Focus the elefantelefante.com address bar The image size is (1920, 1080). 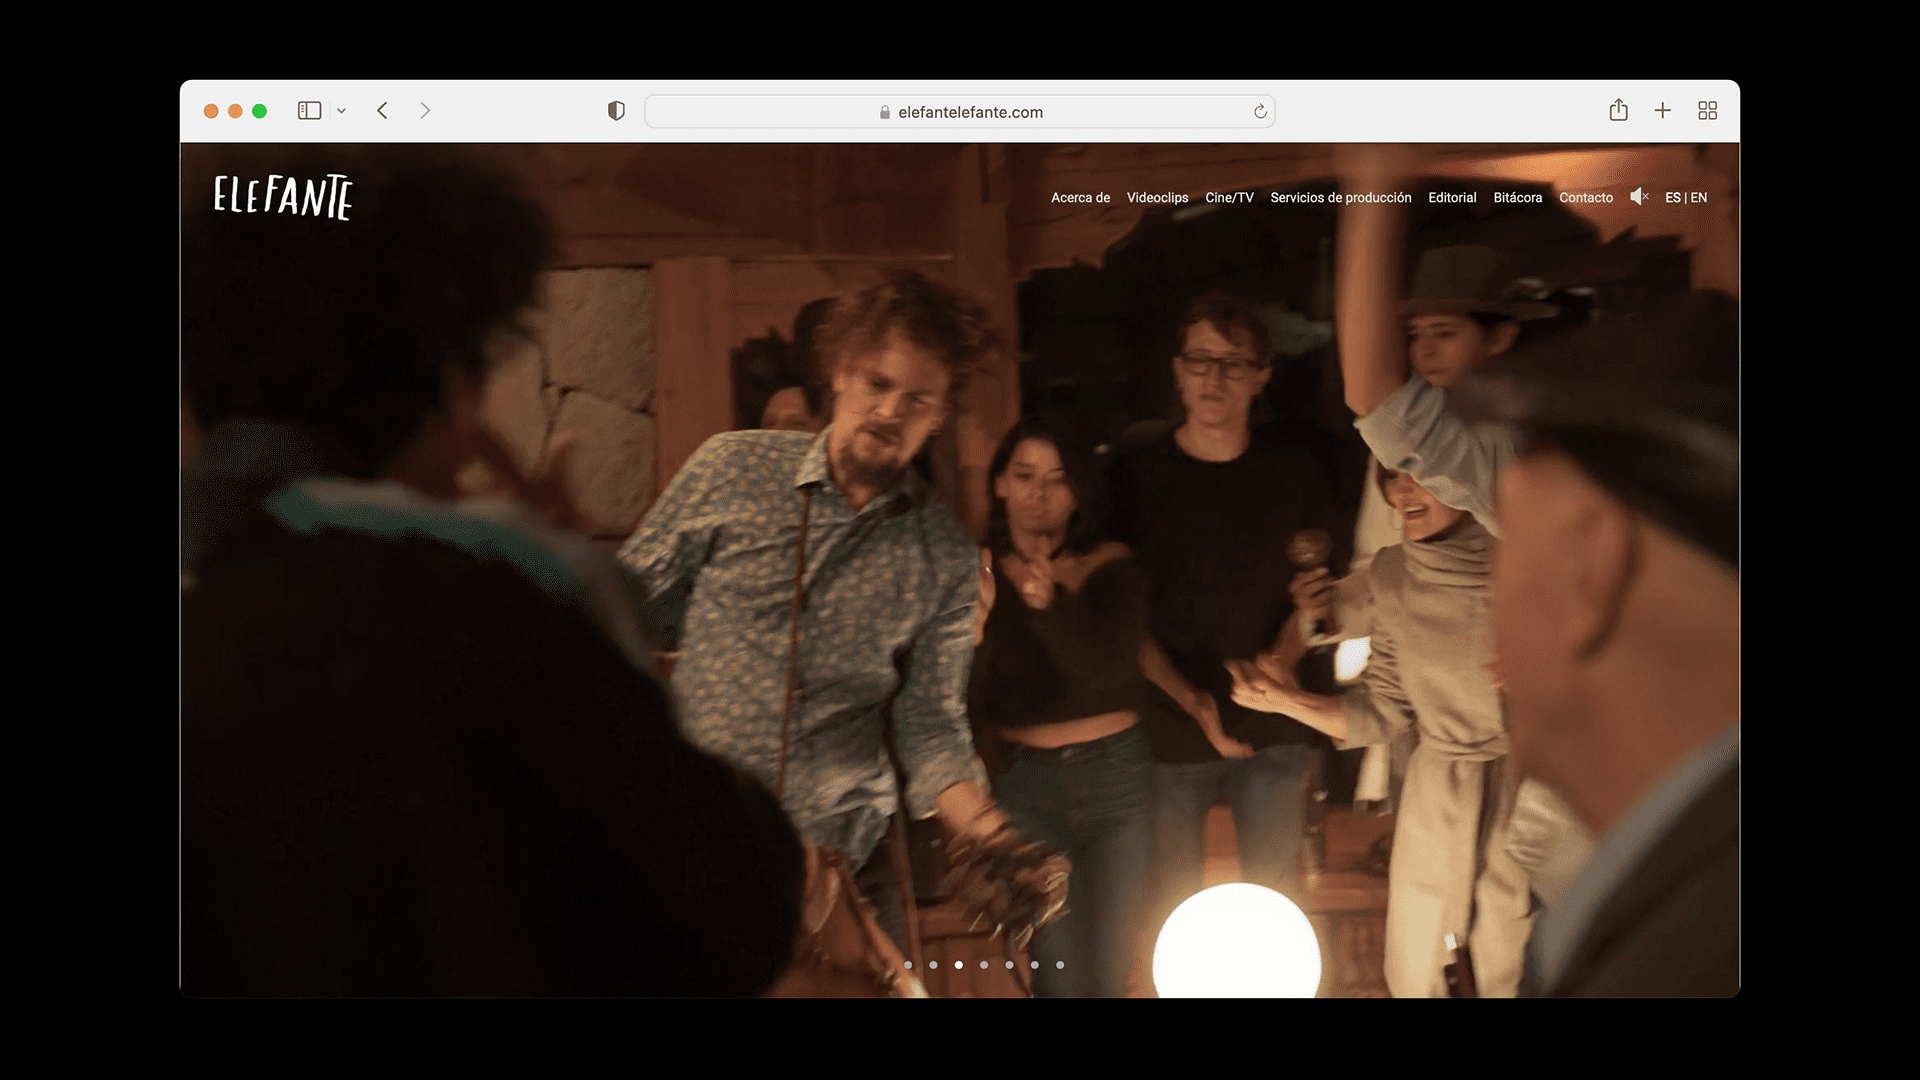click(960, 111)
